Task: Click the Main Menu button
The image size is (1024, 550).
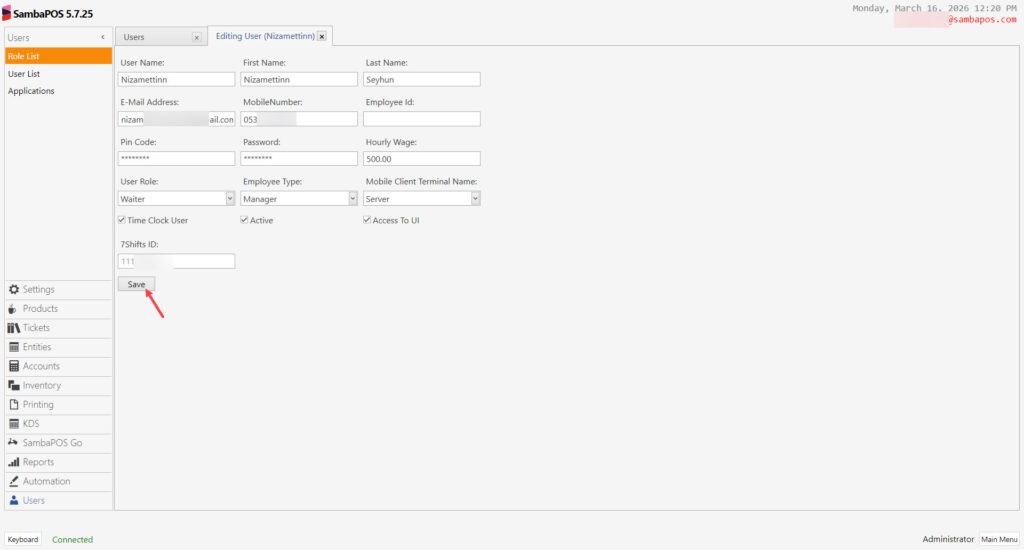Action: coord(998,539)
